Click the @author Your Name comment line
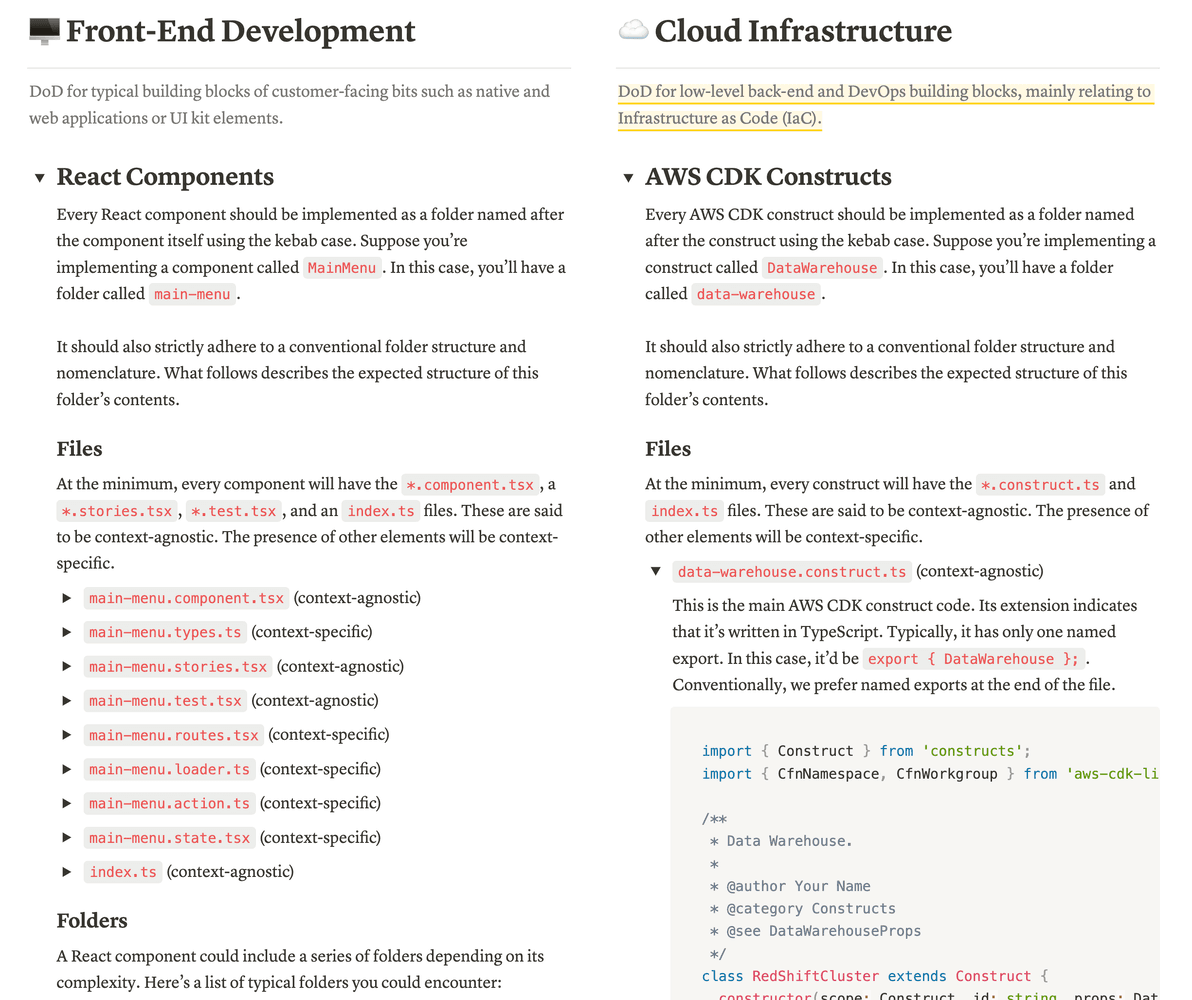The height and width of the screenshot is (1000, 1192). tap(790, 887)
